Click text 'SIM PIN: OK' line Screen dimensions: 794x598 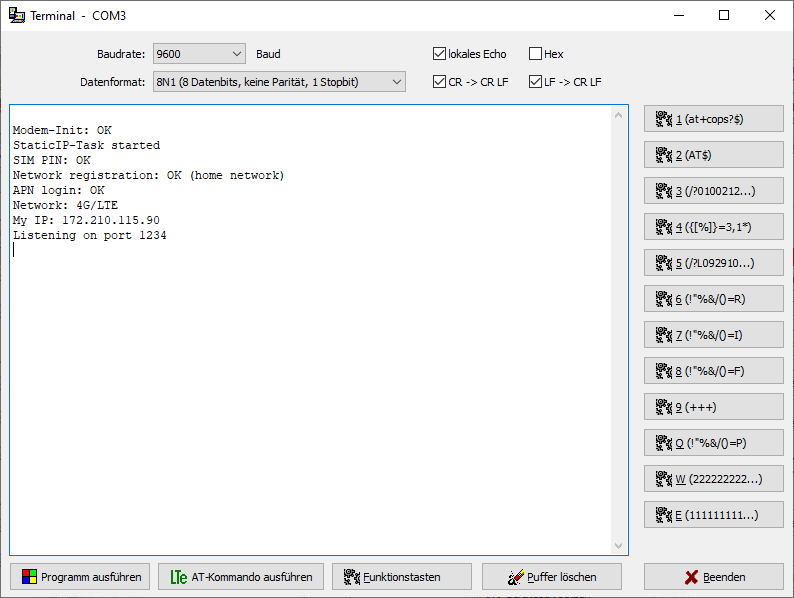click(x=52, y=160)
